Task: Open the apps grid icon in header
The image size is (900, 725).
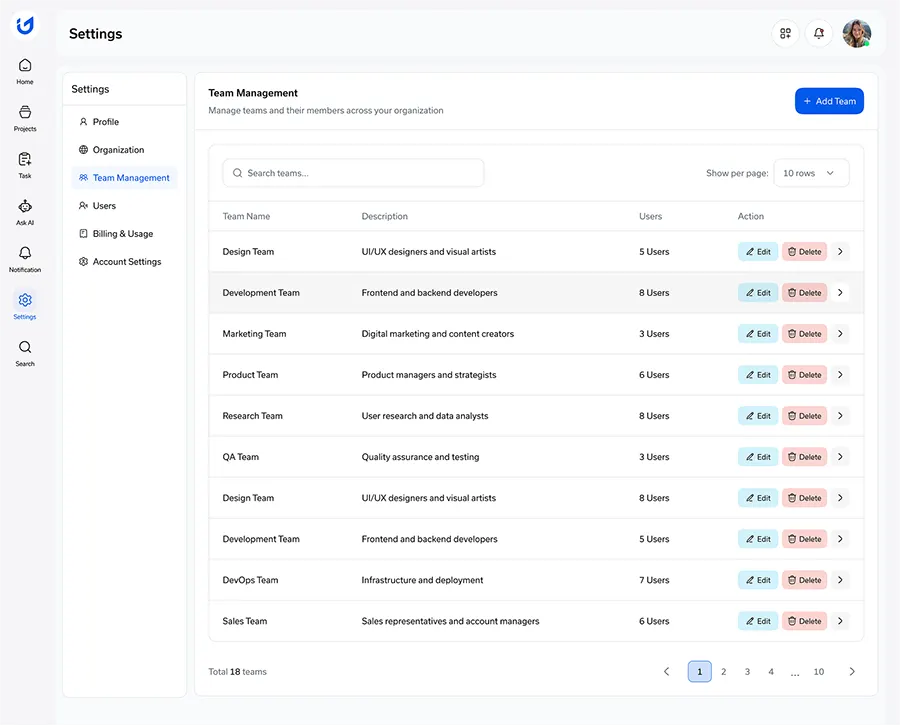Action: pos(785,33)
